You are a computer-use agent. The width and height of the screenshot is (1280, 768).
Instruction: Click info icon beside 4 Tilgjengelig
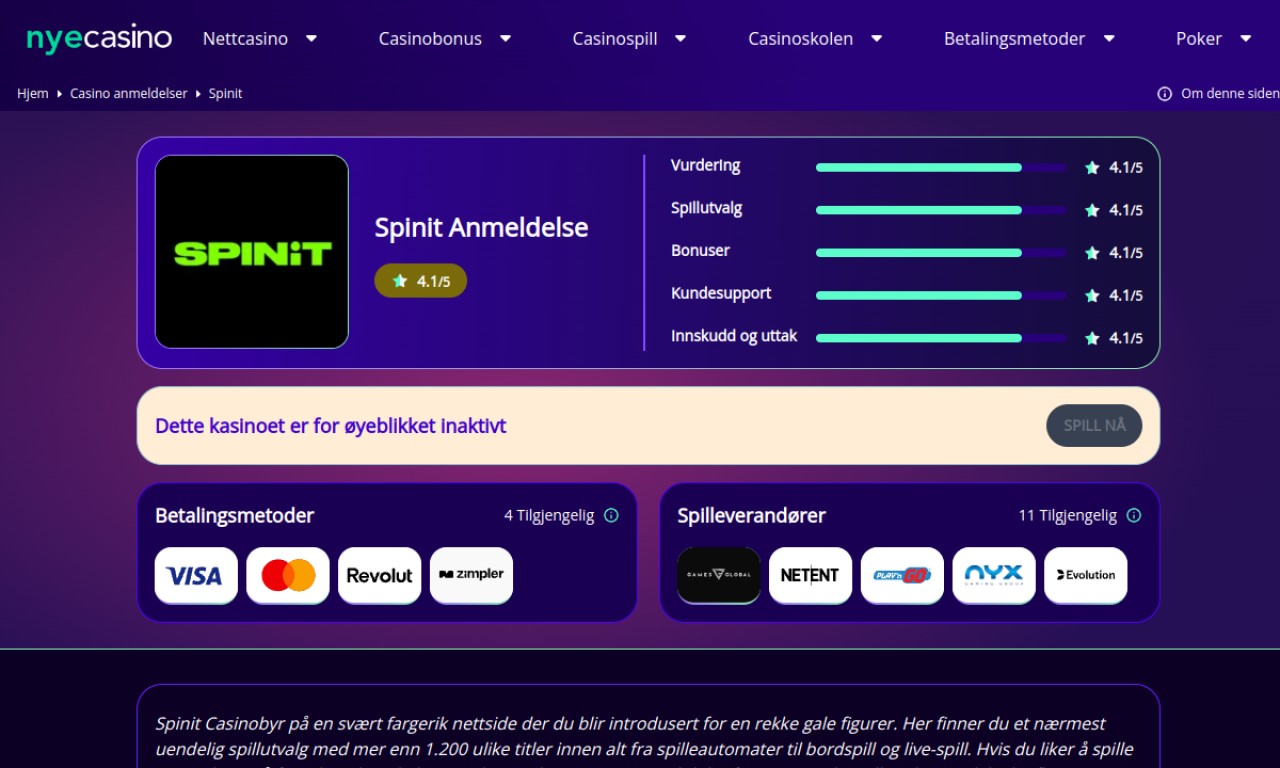[x=611, y=516]
